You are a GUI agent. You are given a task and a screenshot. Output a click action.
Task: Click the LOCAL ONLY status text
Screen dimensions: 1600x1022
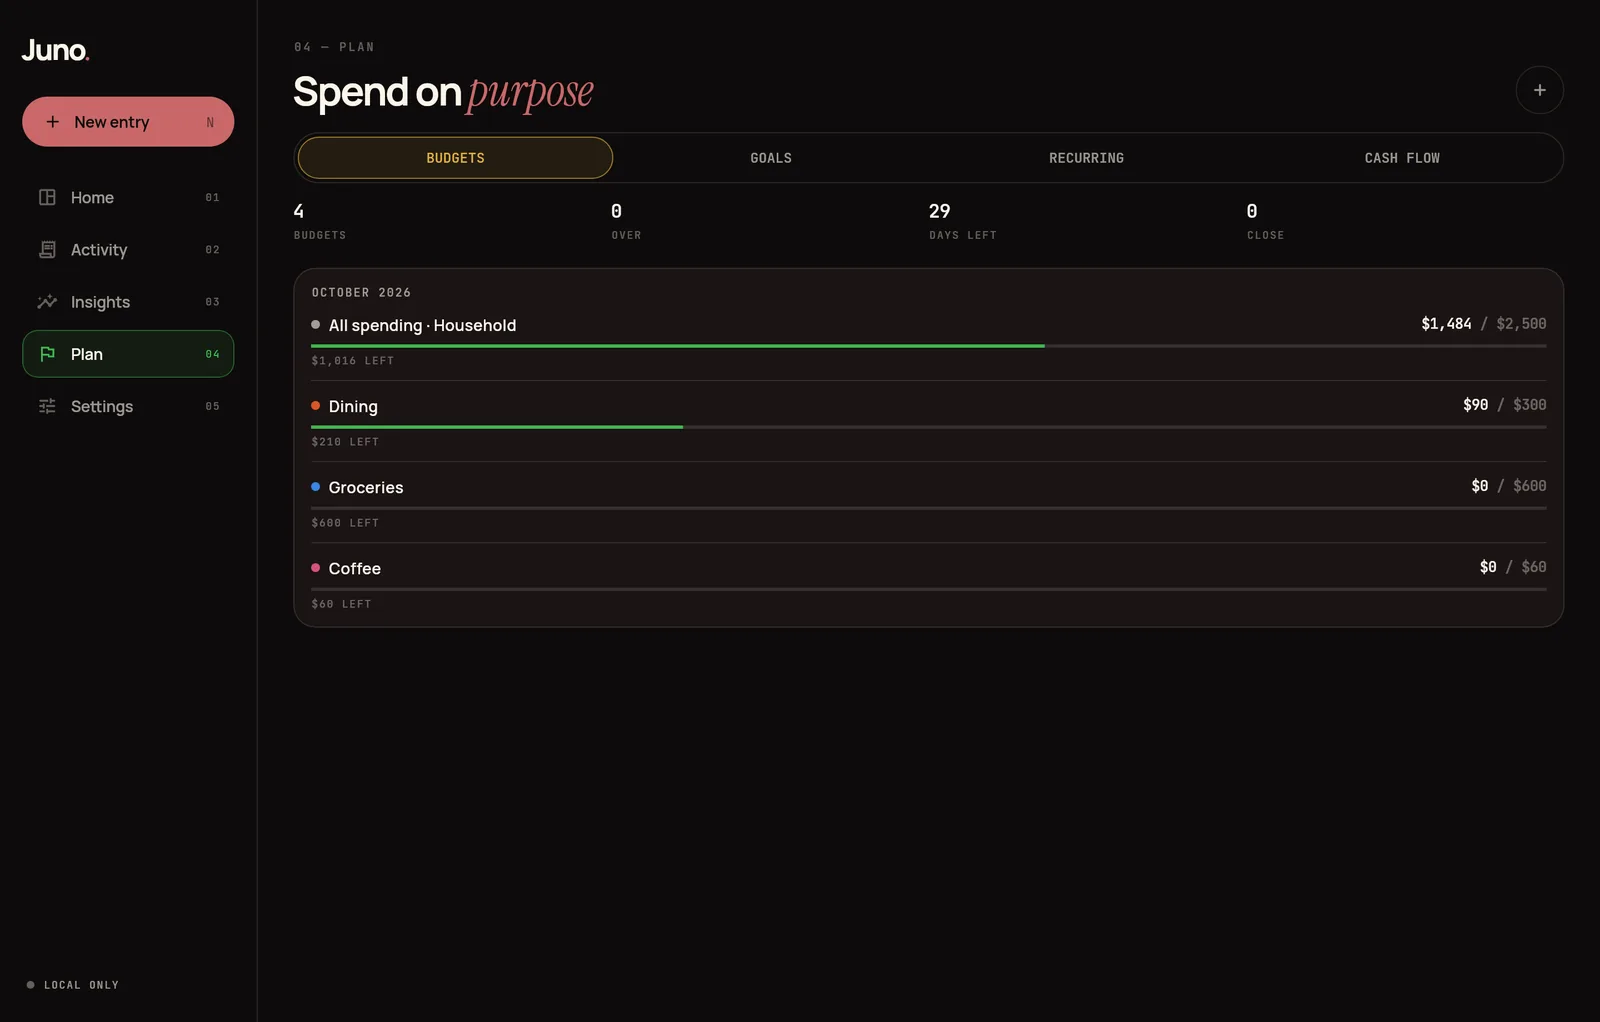[81, 985]
